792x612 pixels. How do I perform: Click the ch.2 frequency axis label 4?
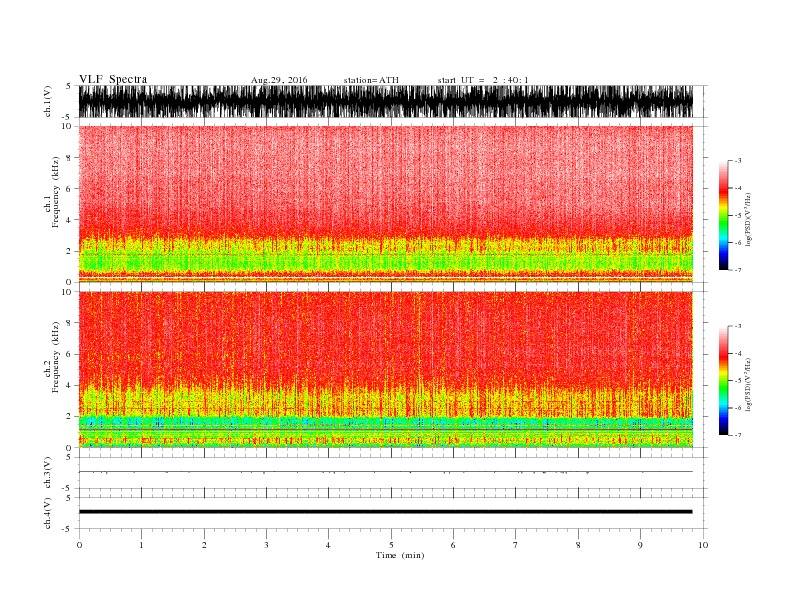pos(69,385)
